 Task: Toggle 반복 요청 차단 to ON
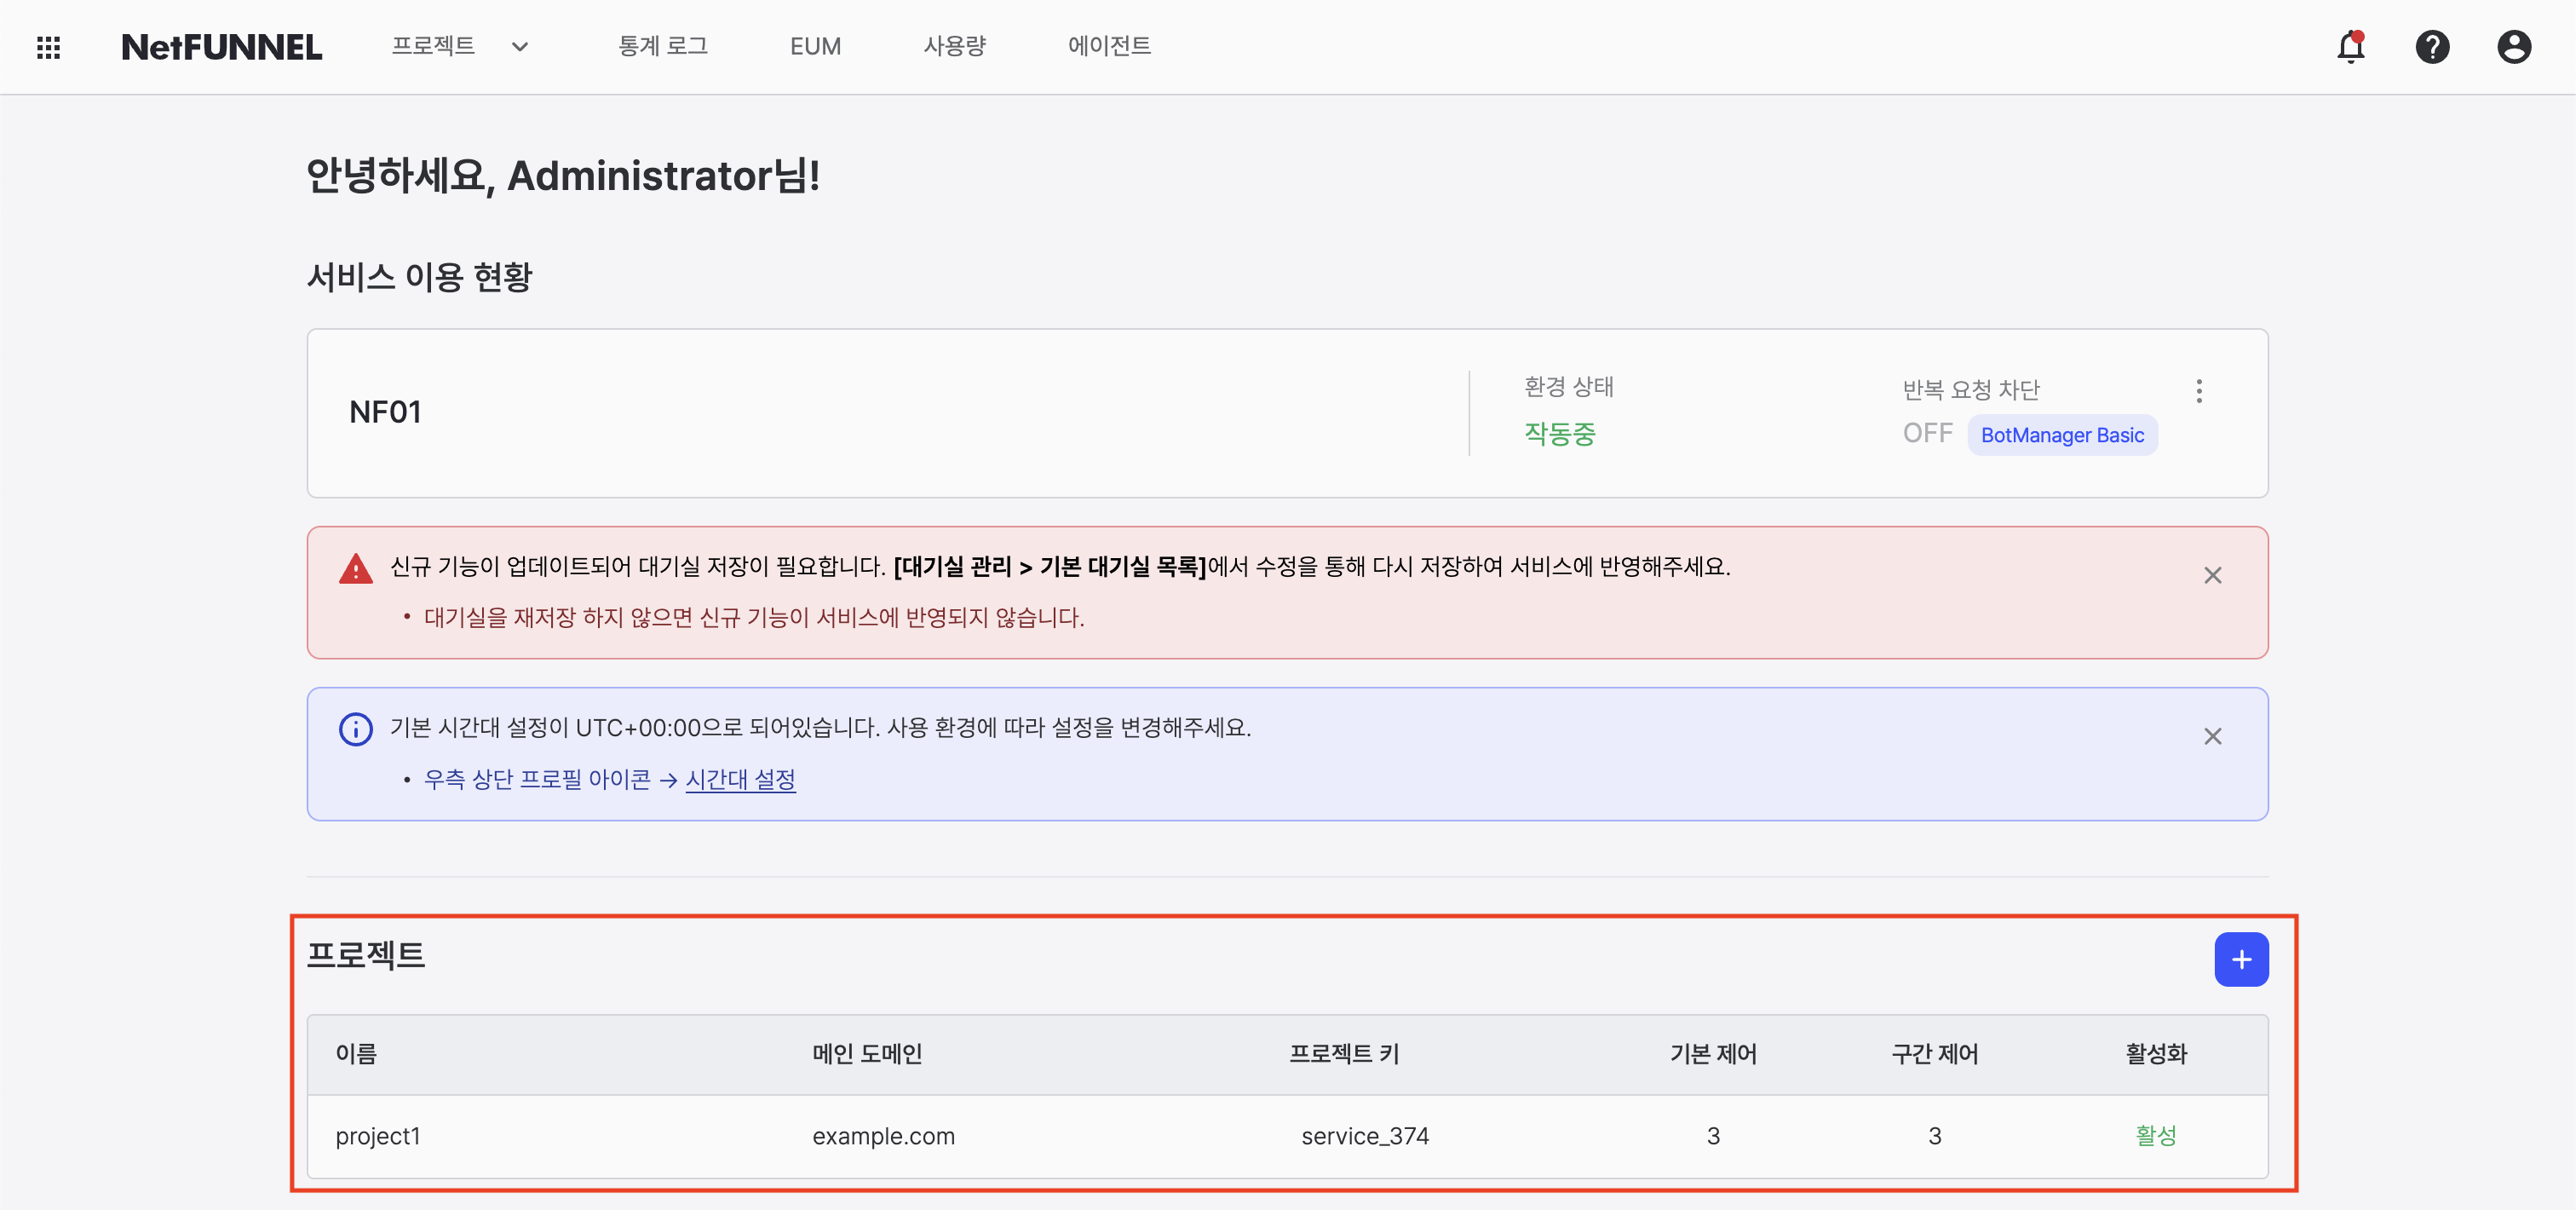(1927, 433)
